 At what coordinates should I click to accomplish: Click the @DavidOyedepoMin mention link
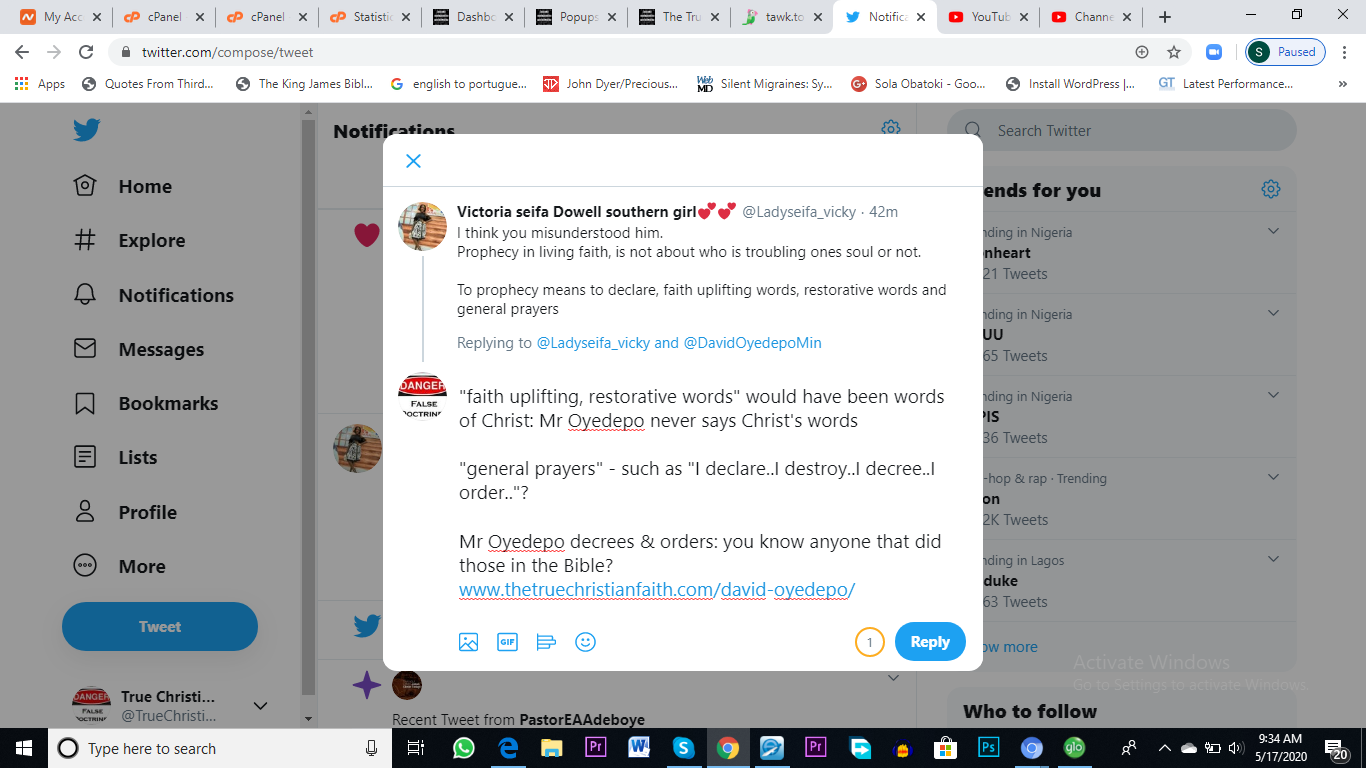pos(752,343)
